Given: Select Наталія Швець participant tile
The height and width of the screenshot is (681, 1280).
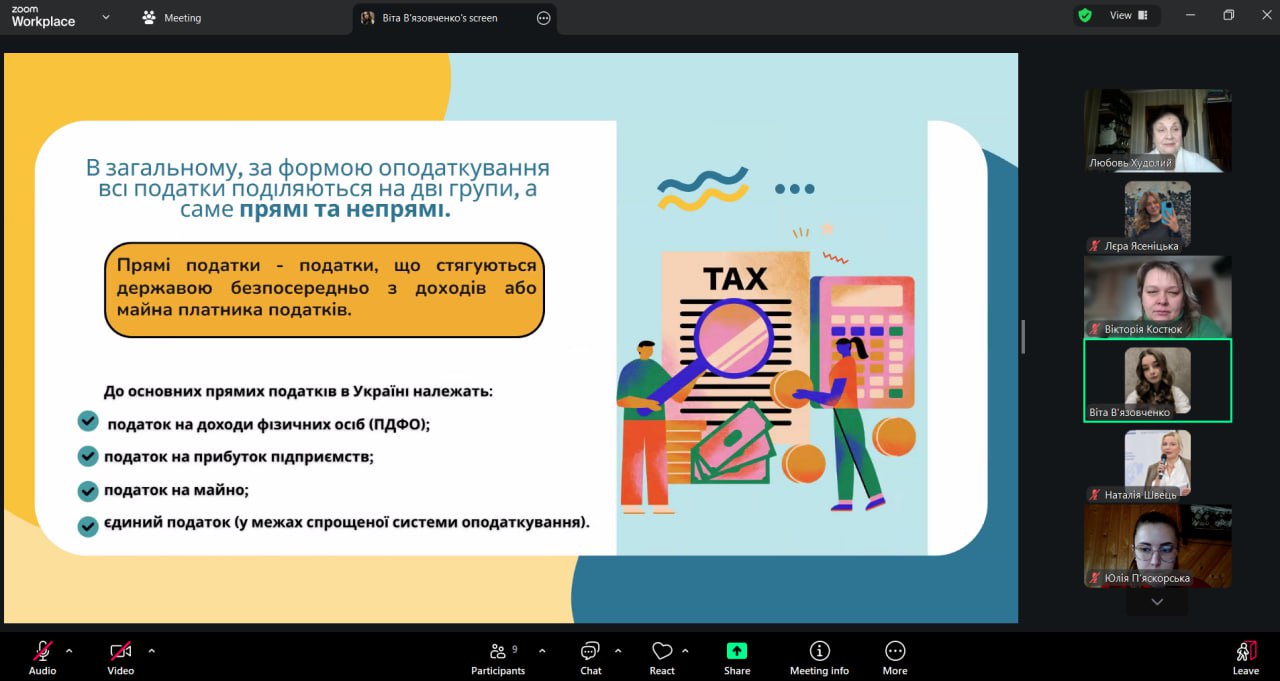Looking at the screenshot, I should [x=1158, y=463].
